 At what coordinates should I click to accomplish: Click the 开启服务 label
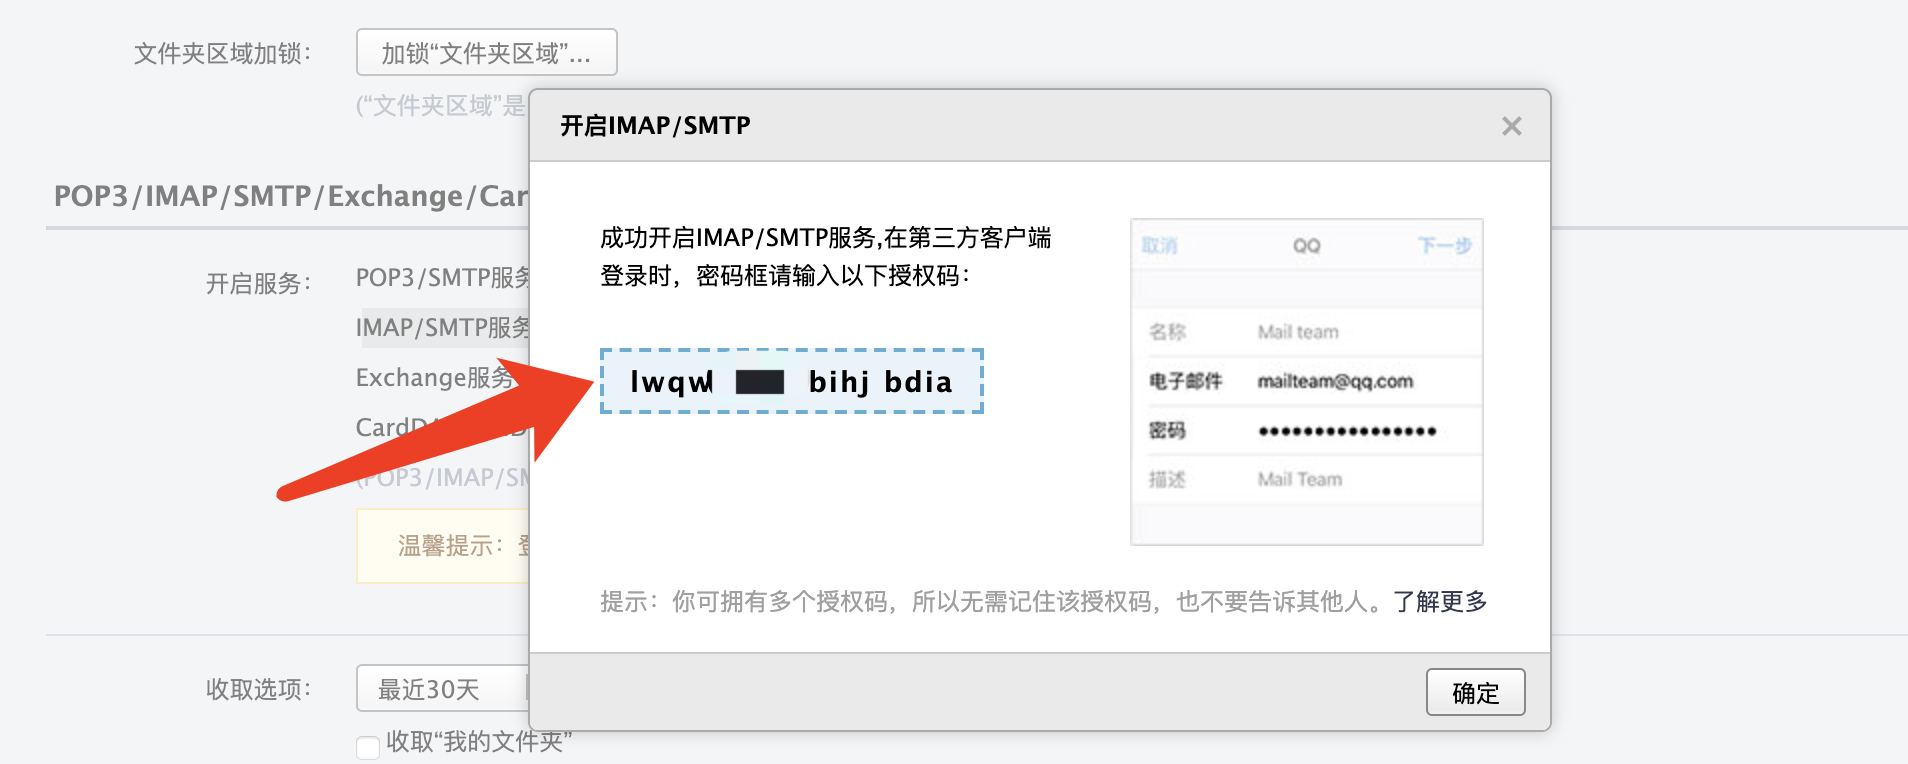(259, 284)
